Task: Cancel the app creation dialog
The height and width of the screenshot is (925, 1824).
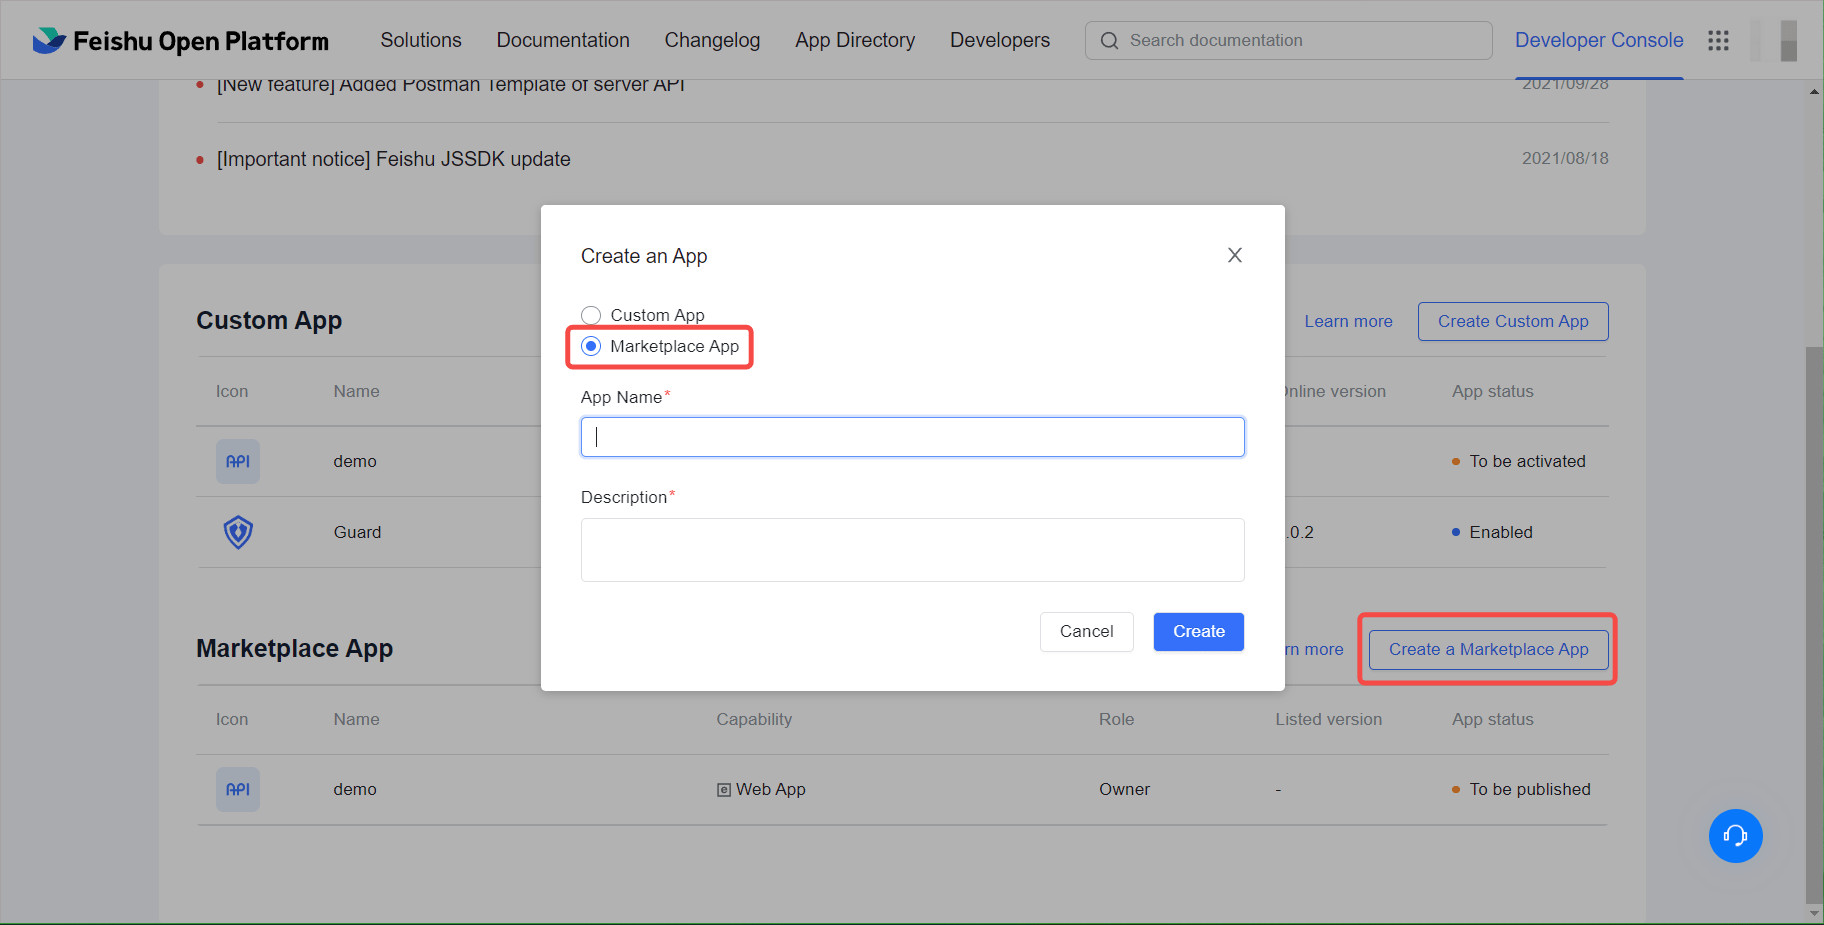Action: tap(1086, 632)
